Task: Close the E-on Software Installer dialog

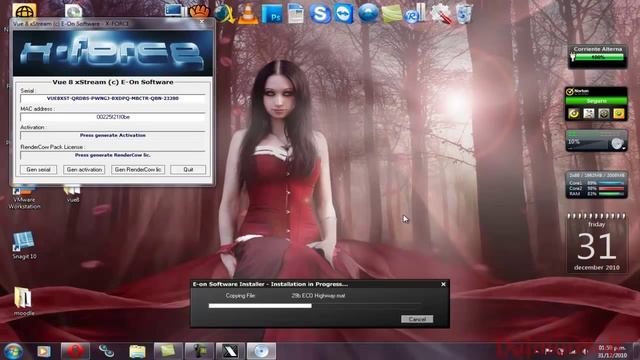Action: (x=443, y=284)
